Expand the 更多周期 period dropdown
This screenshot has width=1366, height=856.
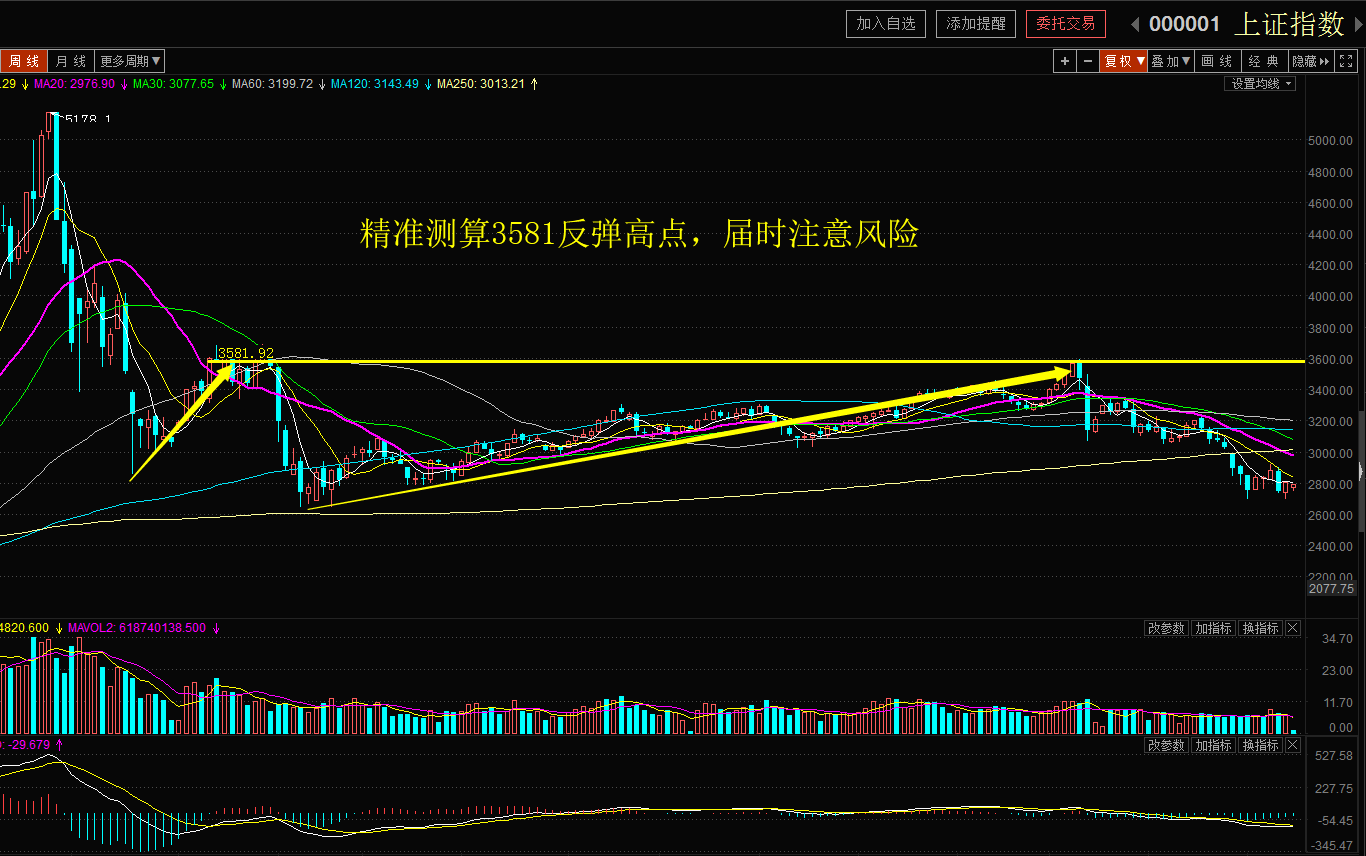click(x=131, y=61)
